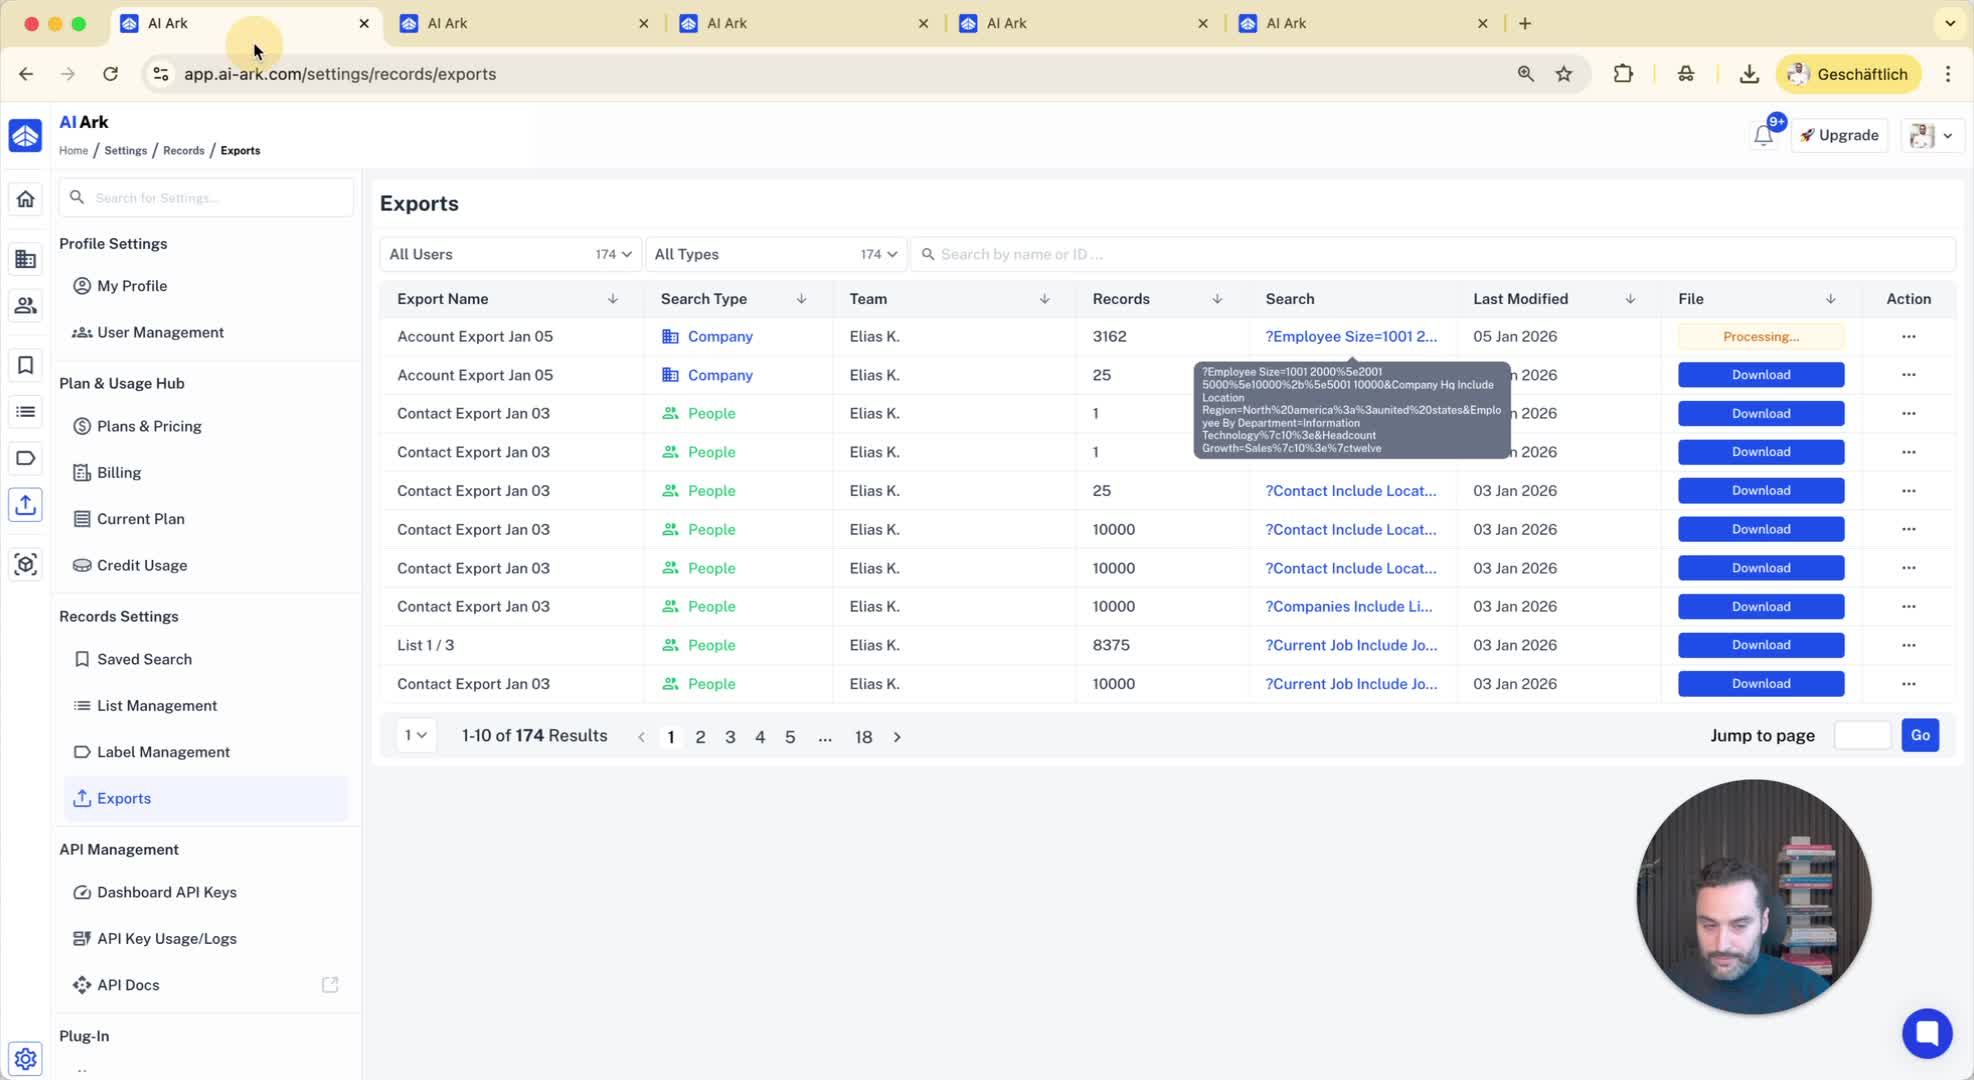The height and width of the screenshot is (1080, 1974).
Task: Sort the Records column arrow
Action: tap(1217, 299)
